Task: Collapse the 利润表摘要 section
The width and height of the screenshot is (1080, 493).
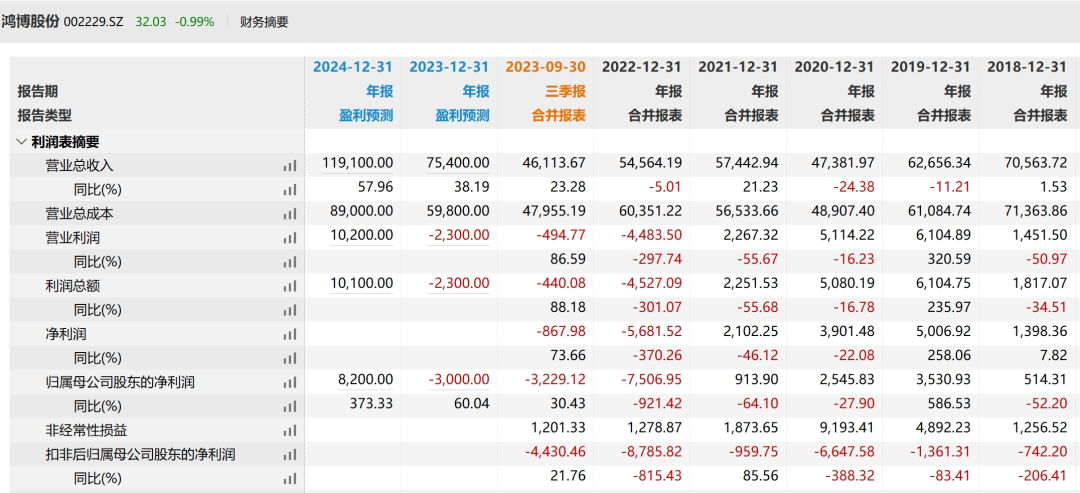Action: click(x=22, y=142)
